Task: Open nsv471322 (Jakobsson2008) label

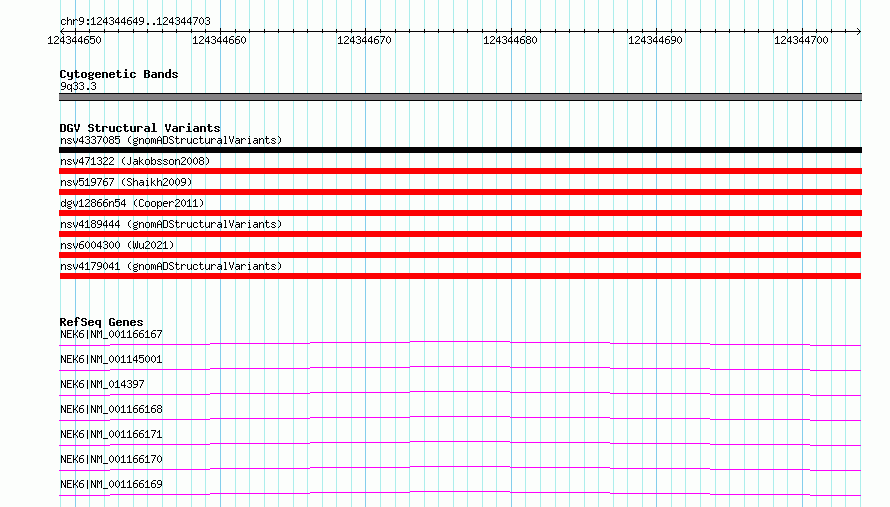Action: 135,161
